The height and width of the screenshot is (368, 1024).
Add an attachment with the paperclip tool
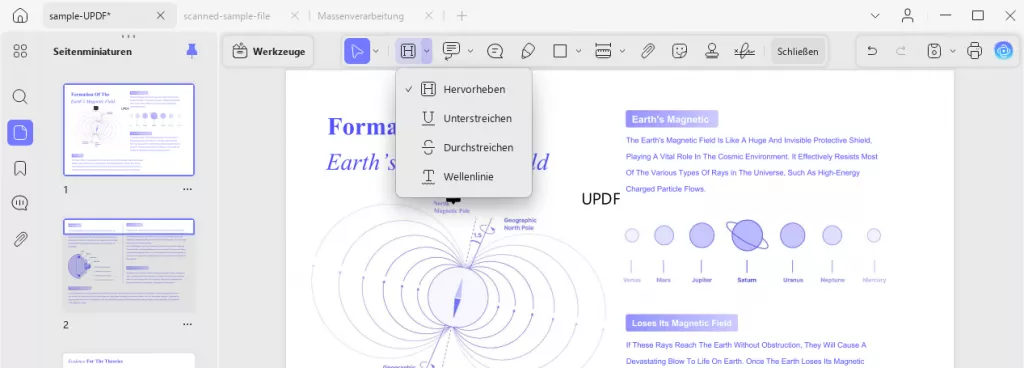tap(647, 51)
